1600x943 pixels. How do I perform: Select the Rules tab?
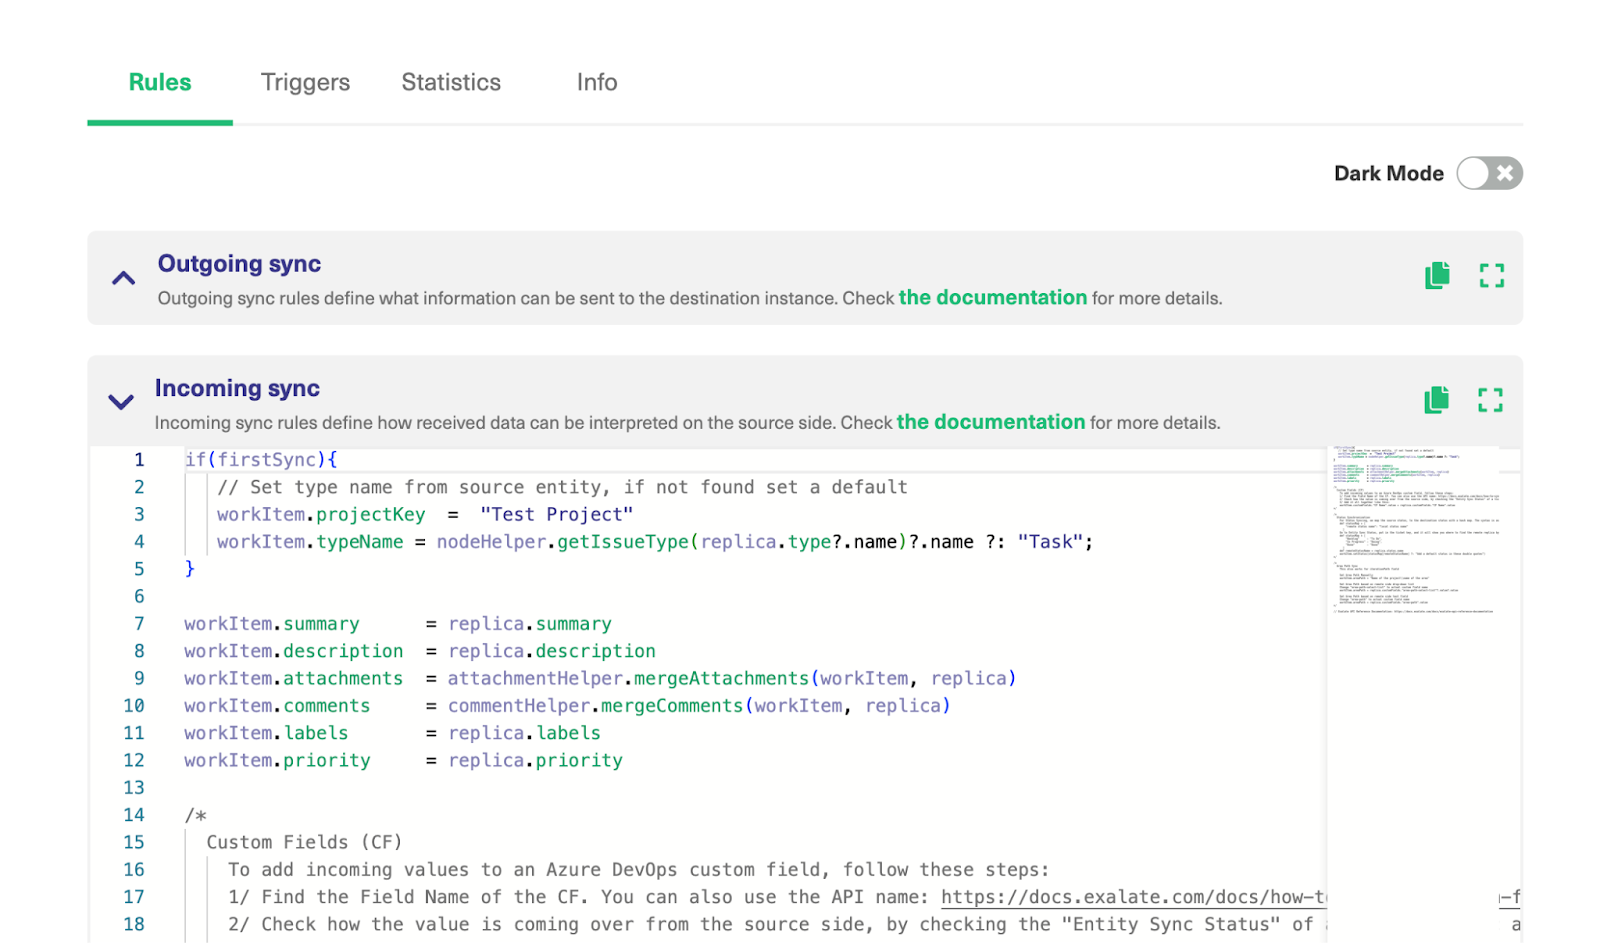click(160, 82)
